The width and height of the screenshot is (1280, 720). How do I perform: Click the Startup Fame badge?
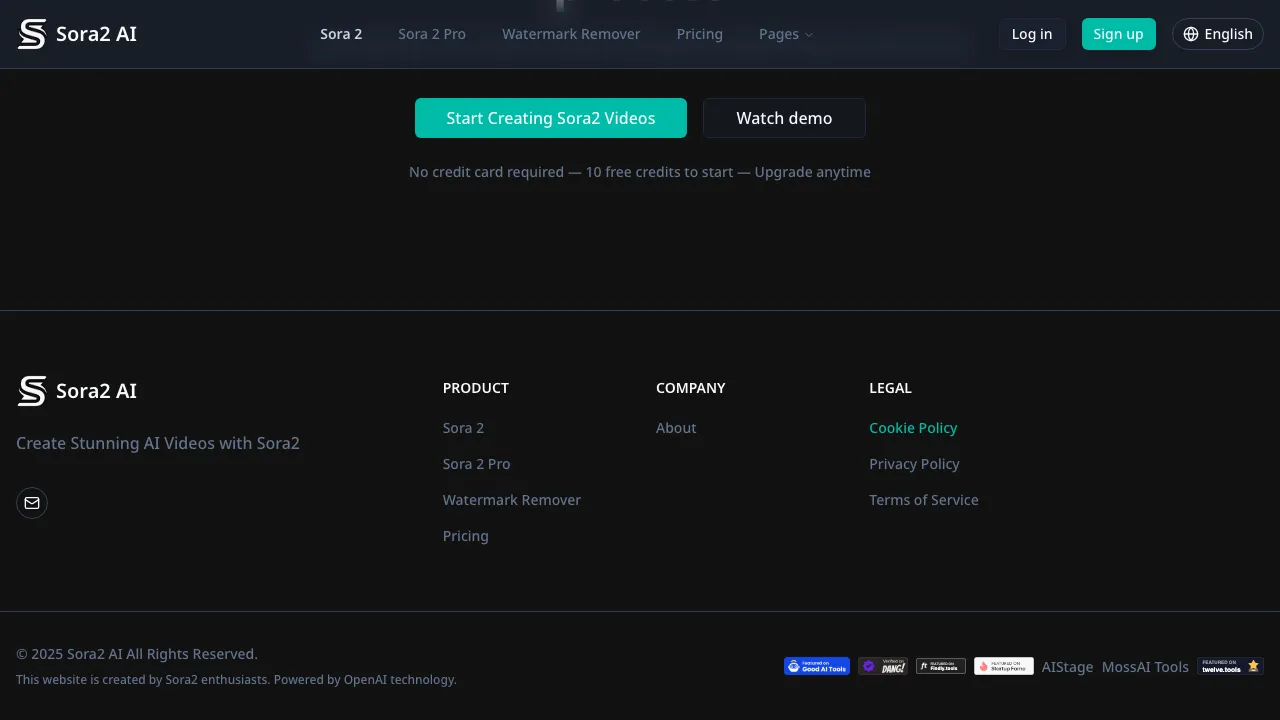1003,666
